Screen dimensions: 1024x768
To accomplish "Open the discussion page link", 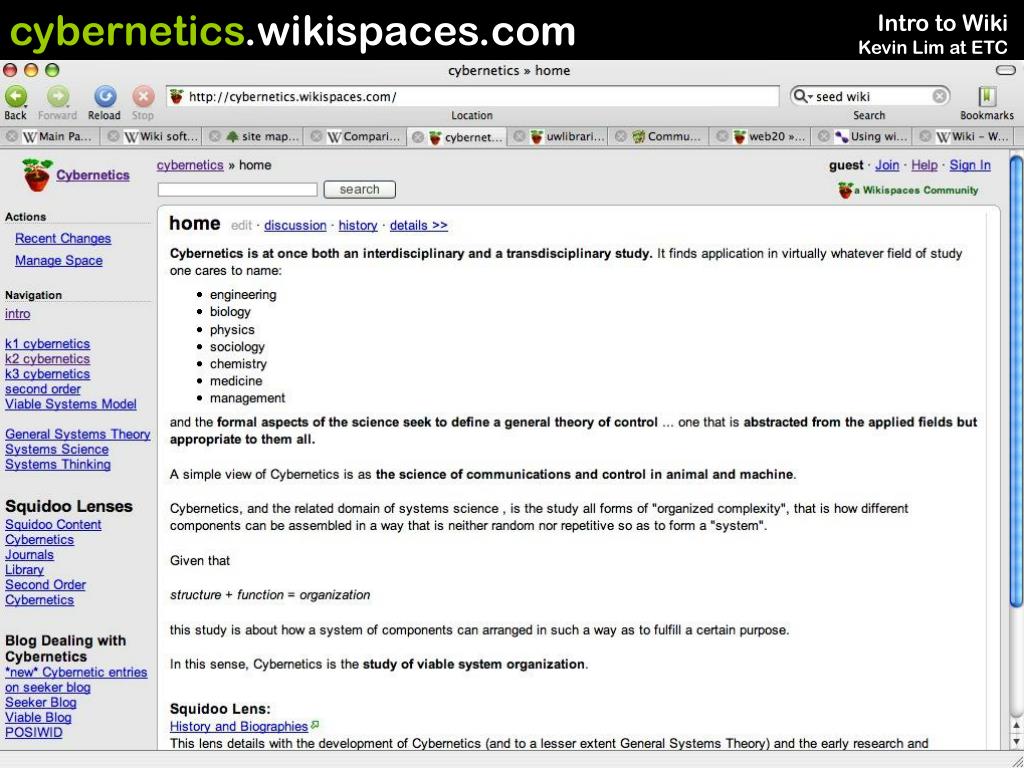I will point(295,225).
